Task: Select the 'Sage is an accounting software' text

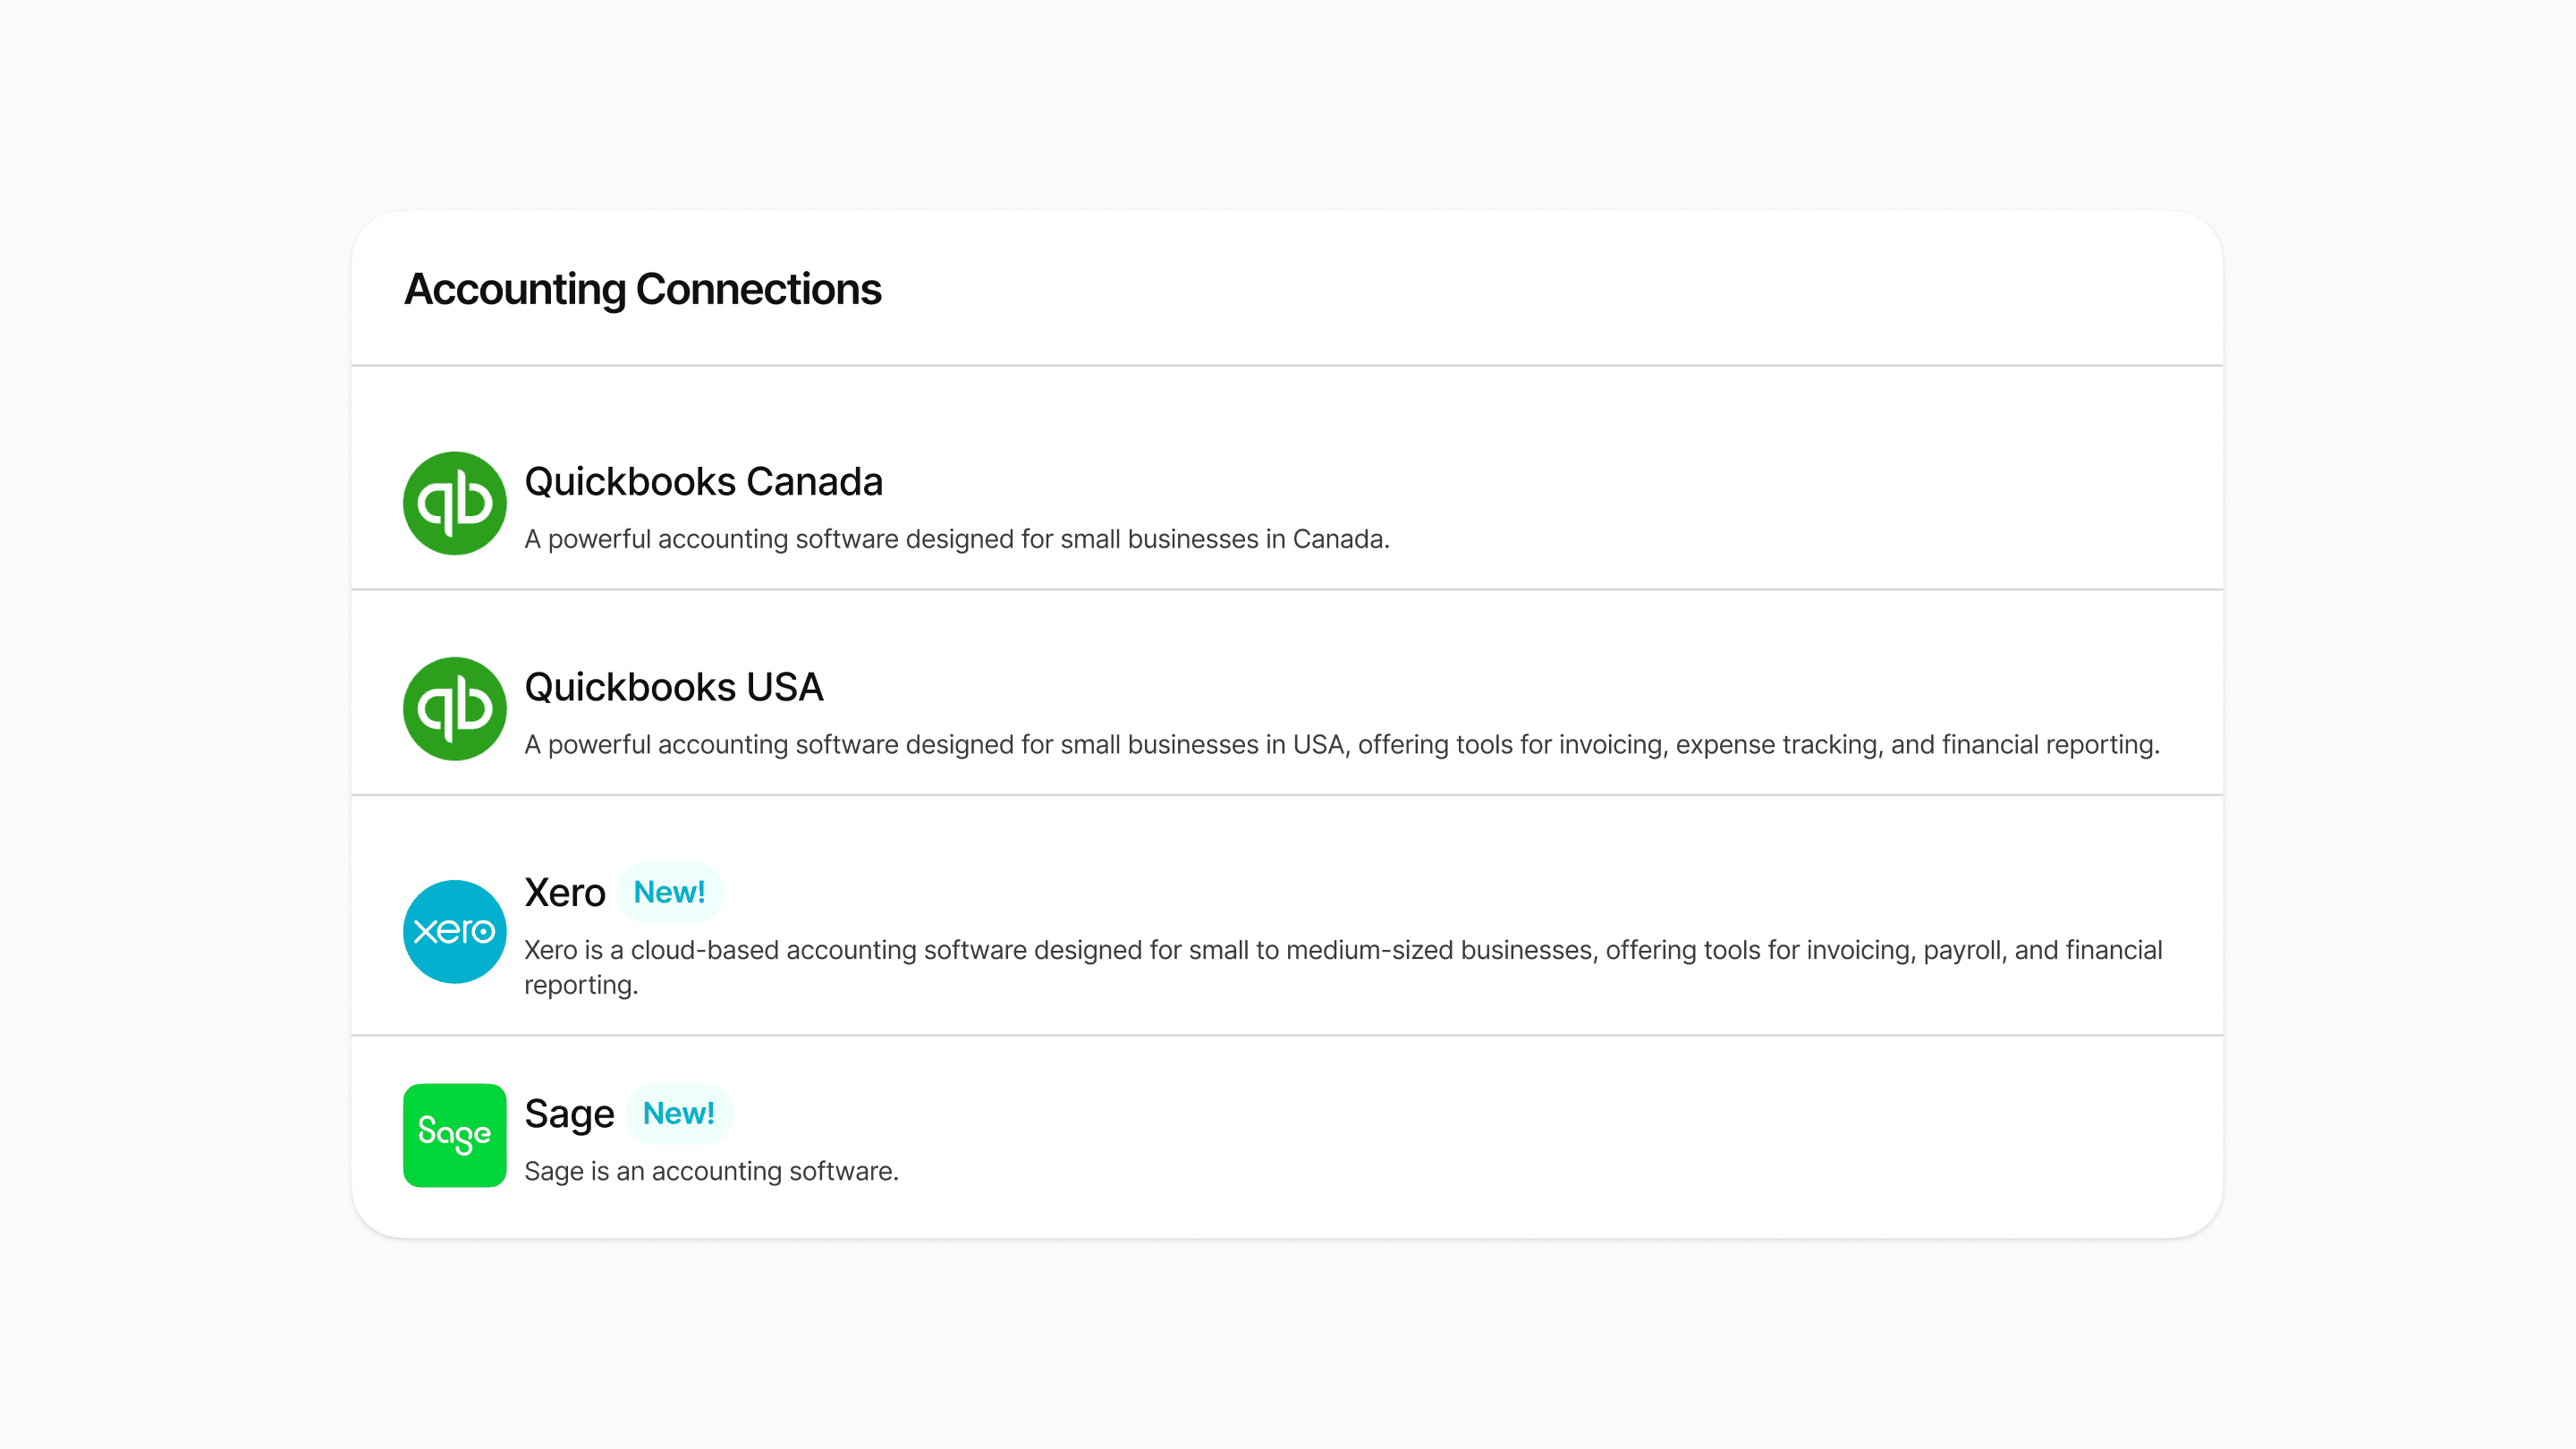Action: click(711, 1171)
